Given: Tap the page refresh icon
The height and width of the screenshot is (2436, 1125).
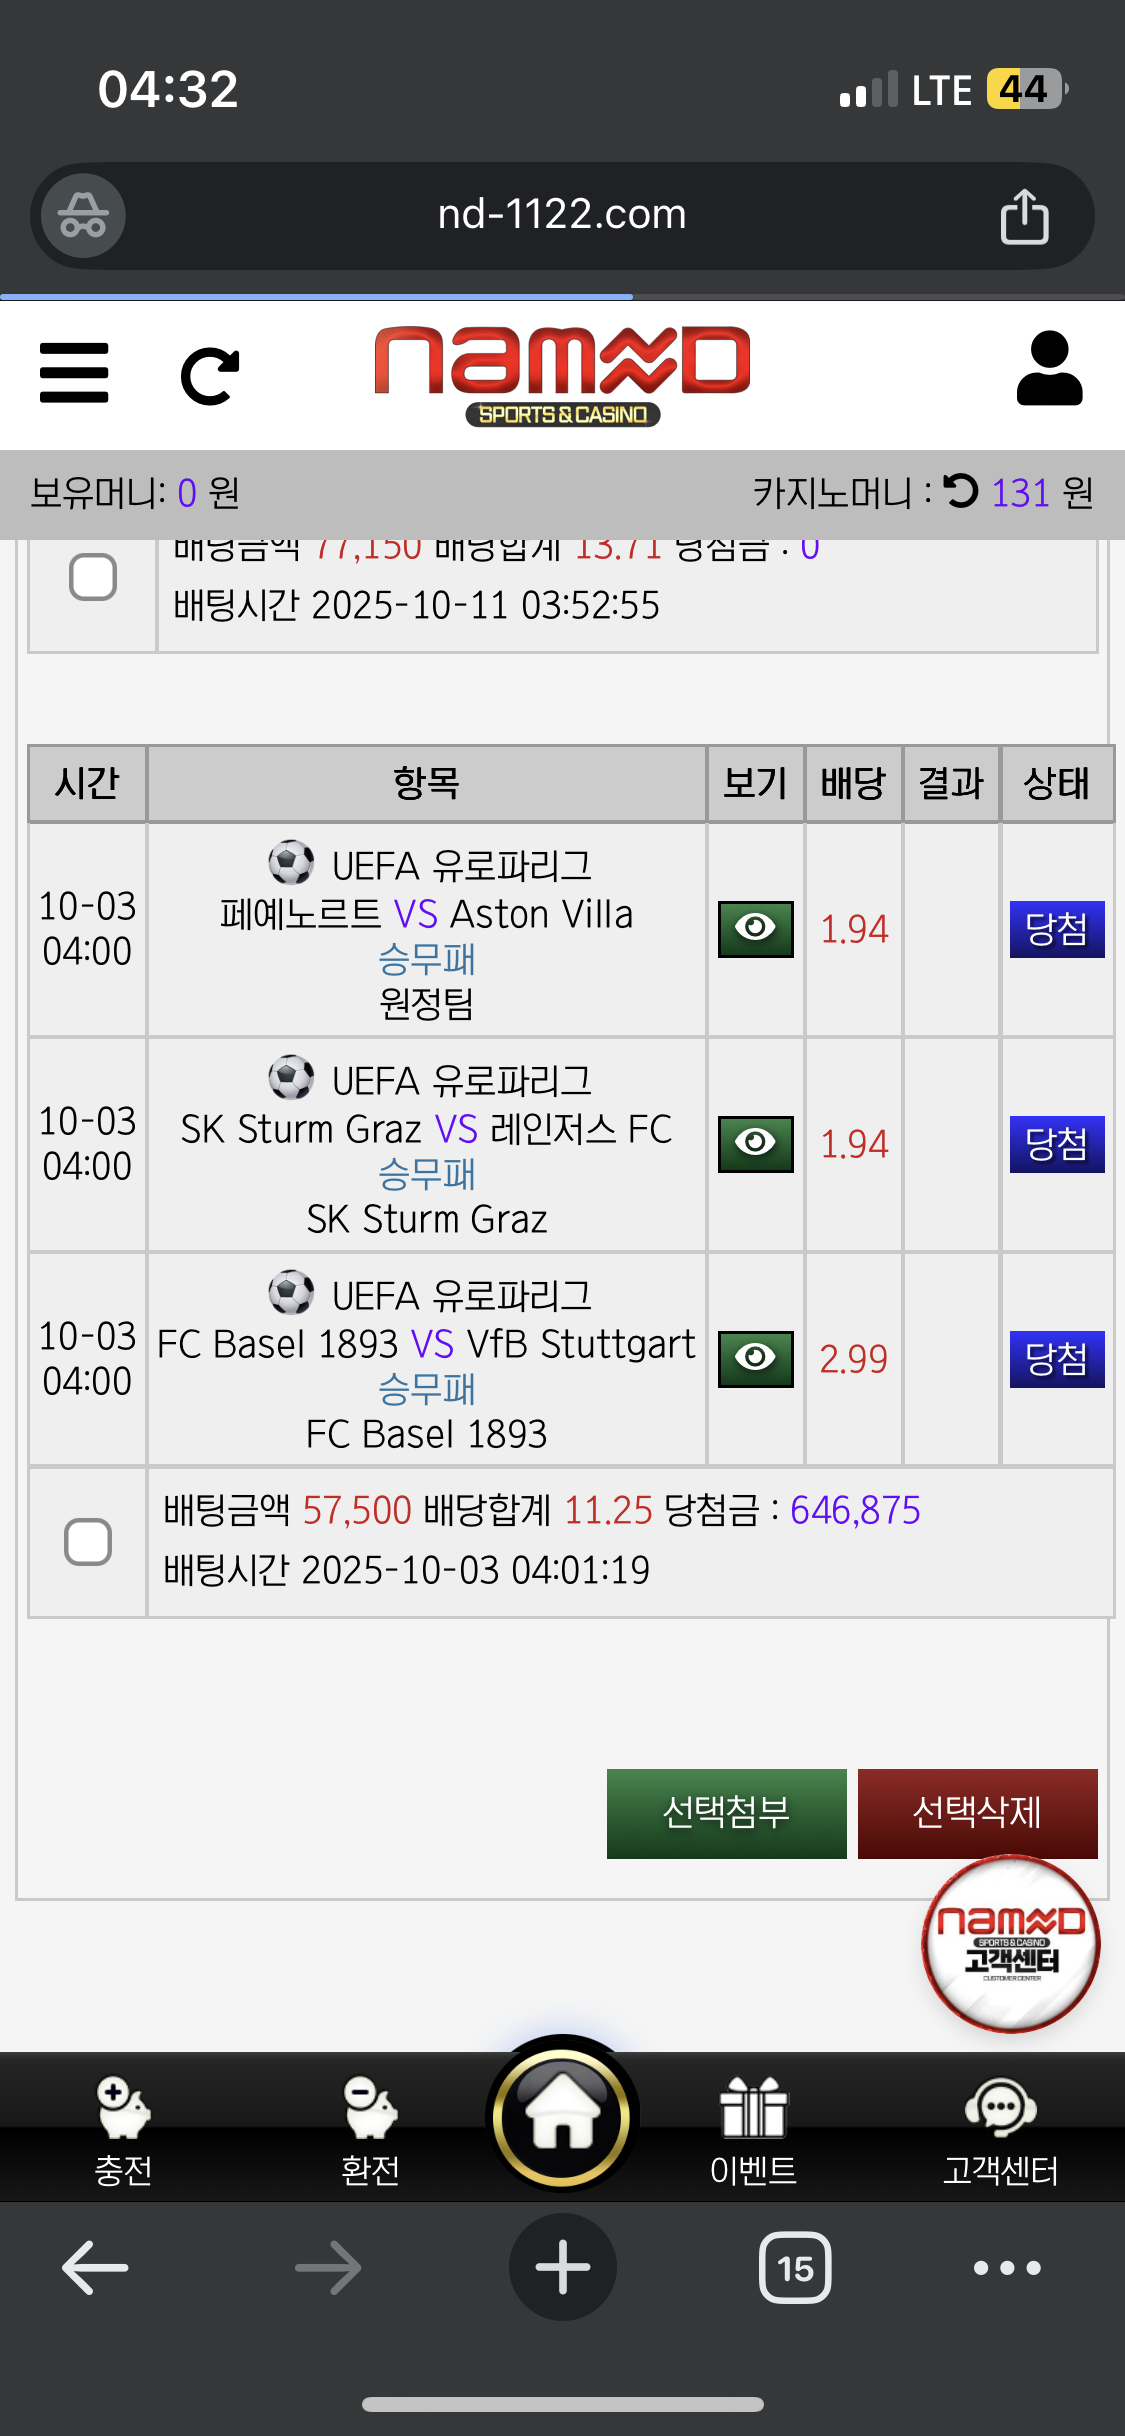Looking at the screenshot, I should click(210, 376).
